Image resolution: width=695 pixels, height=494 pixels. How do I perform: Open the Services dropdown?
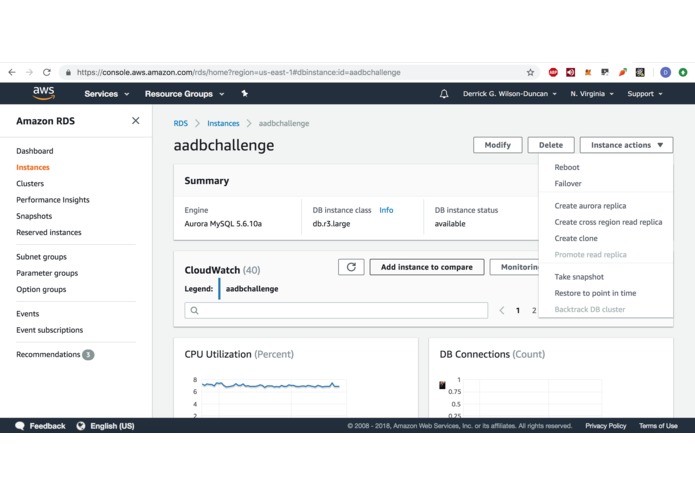[106, 94]
